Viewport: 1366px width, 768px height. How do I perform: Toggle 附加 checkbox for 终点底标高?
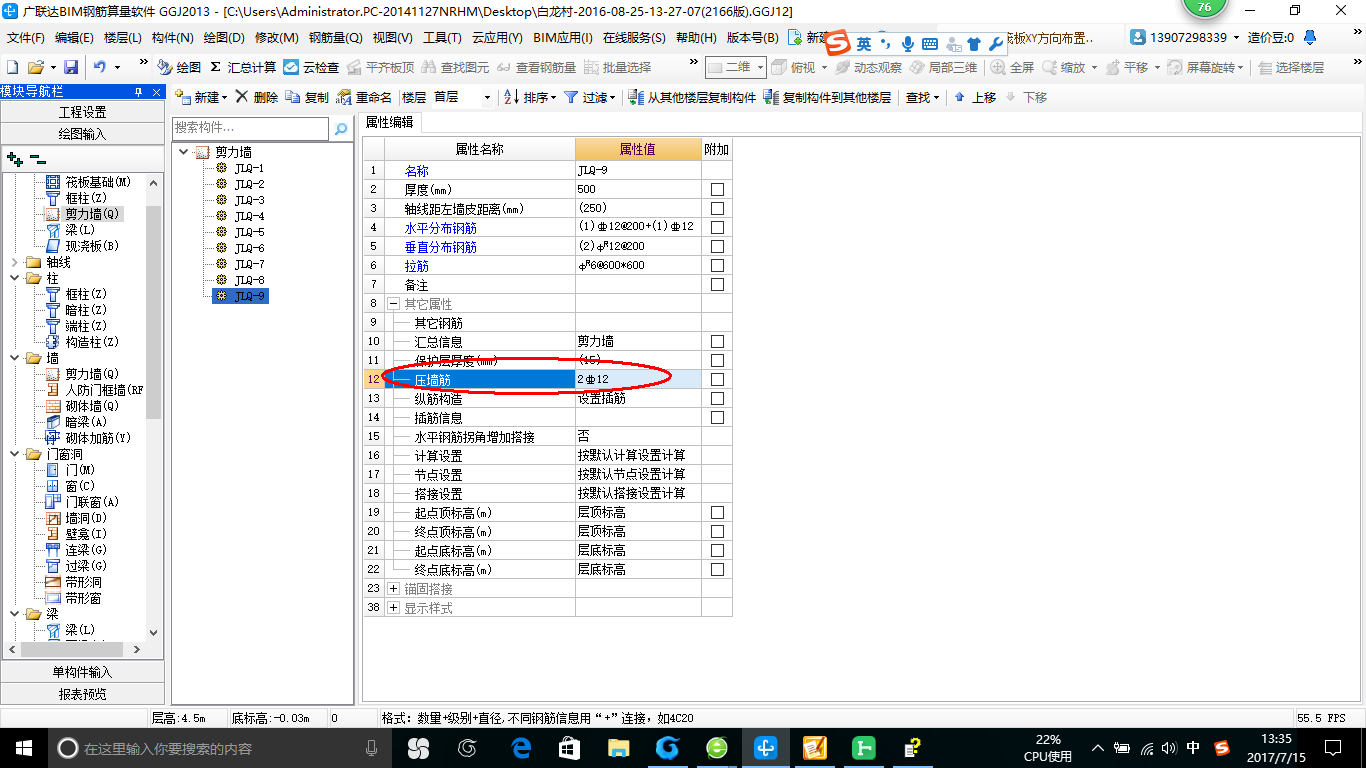[717, 570]
